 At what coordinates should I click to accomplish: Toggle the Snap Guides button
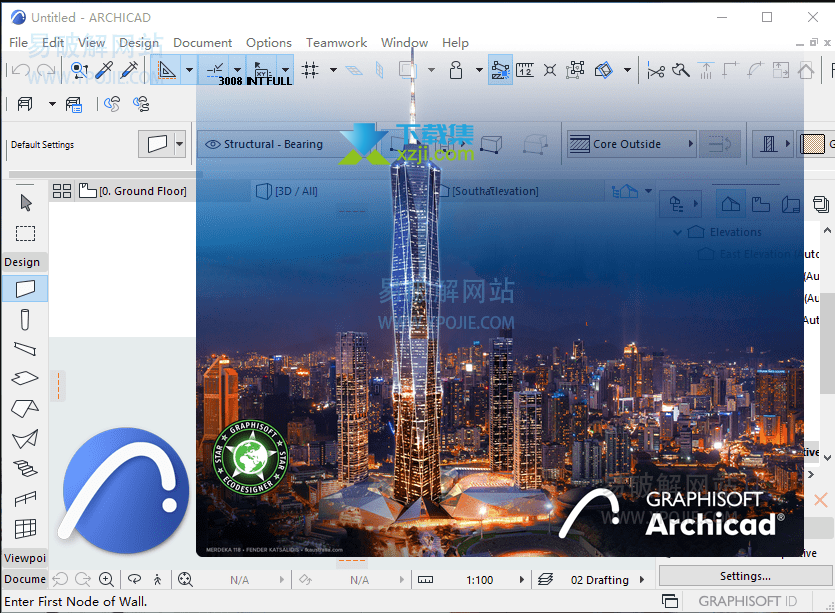tap(215, 70)
